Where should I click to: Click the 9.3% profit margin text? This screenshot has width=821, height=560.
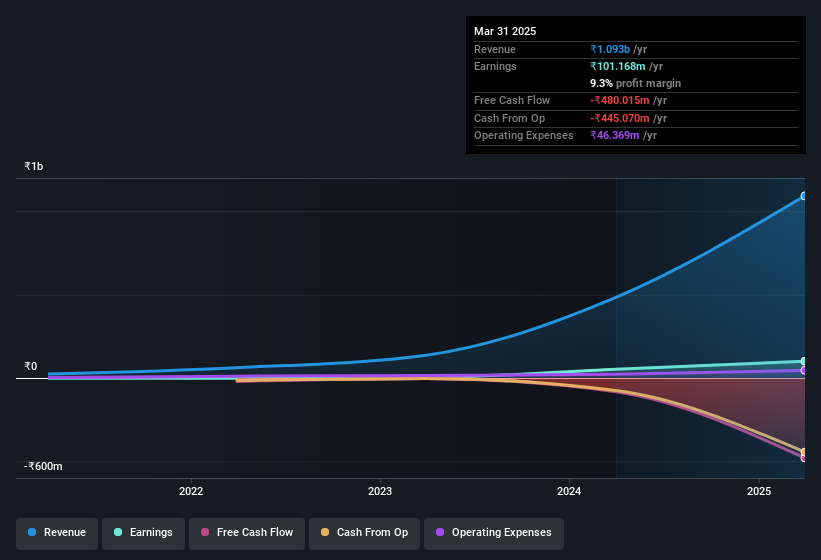coord(636,83)
